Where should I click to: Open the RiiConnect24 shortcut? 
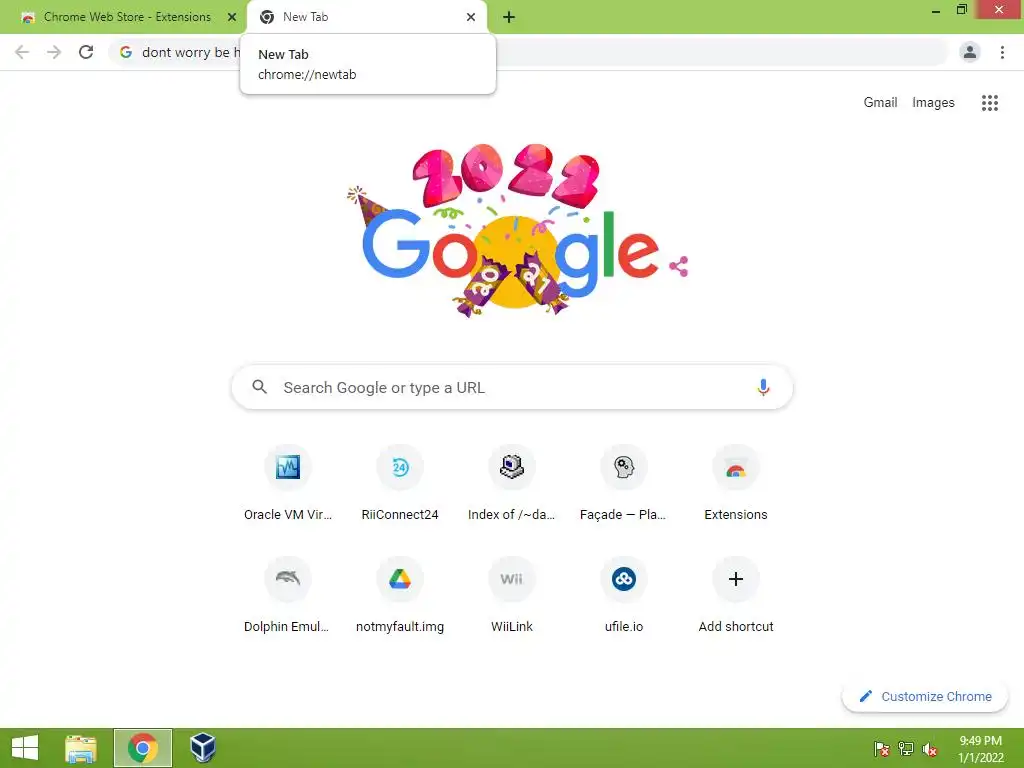click(x=400, y=484)
